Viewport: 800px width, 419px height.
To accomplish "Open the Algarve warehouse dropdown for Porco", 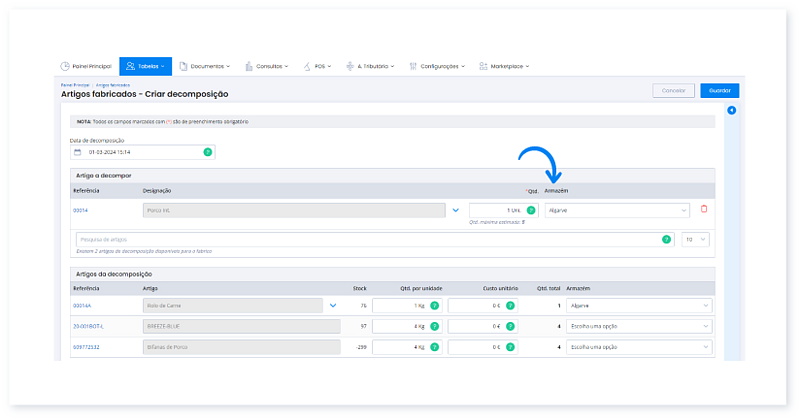I will (617, 210).
